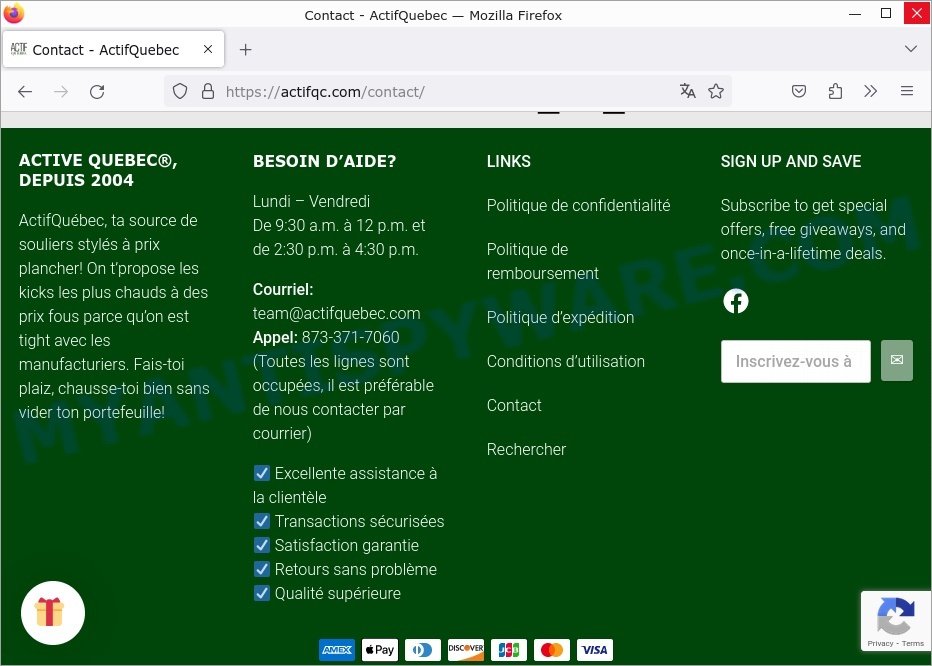Click the forward navigation arrow
The height and width of the screenshot is (666, 932).
61,92
